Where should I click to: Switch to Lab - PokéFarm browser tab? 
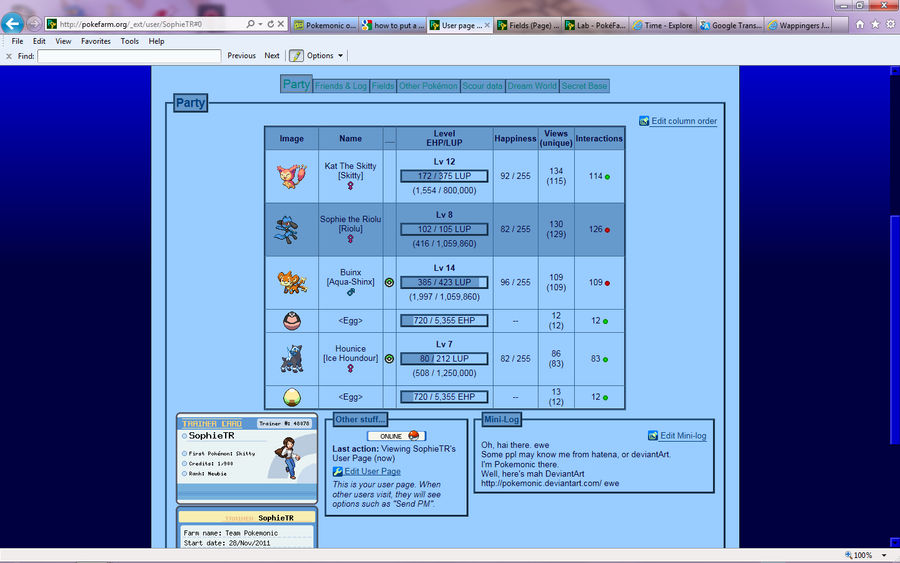tap(595, 25)
